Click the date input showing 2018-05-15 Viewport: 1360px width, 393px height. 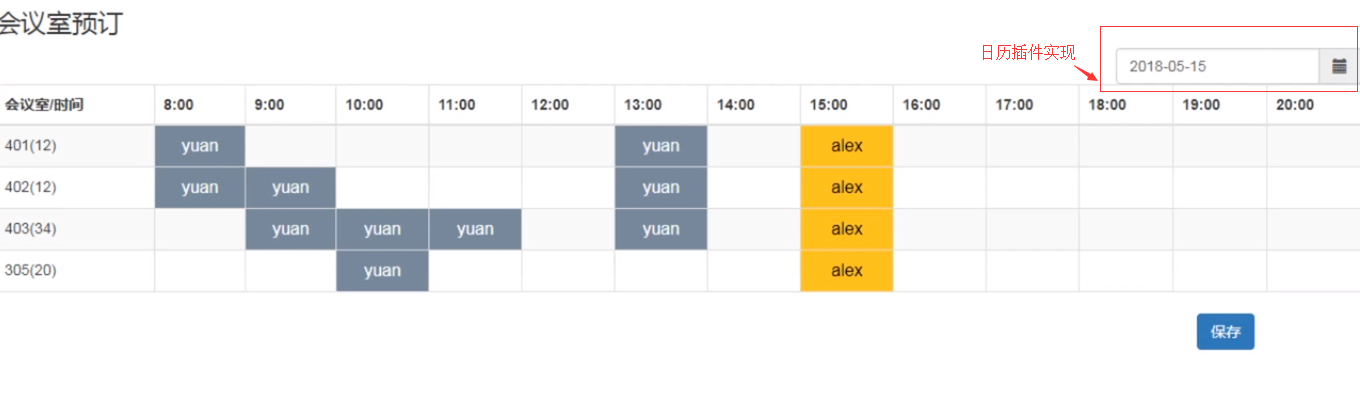[1219, 66]
